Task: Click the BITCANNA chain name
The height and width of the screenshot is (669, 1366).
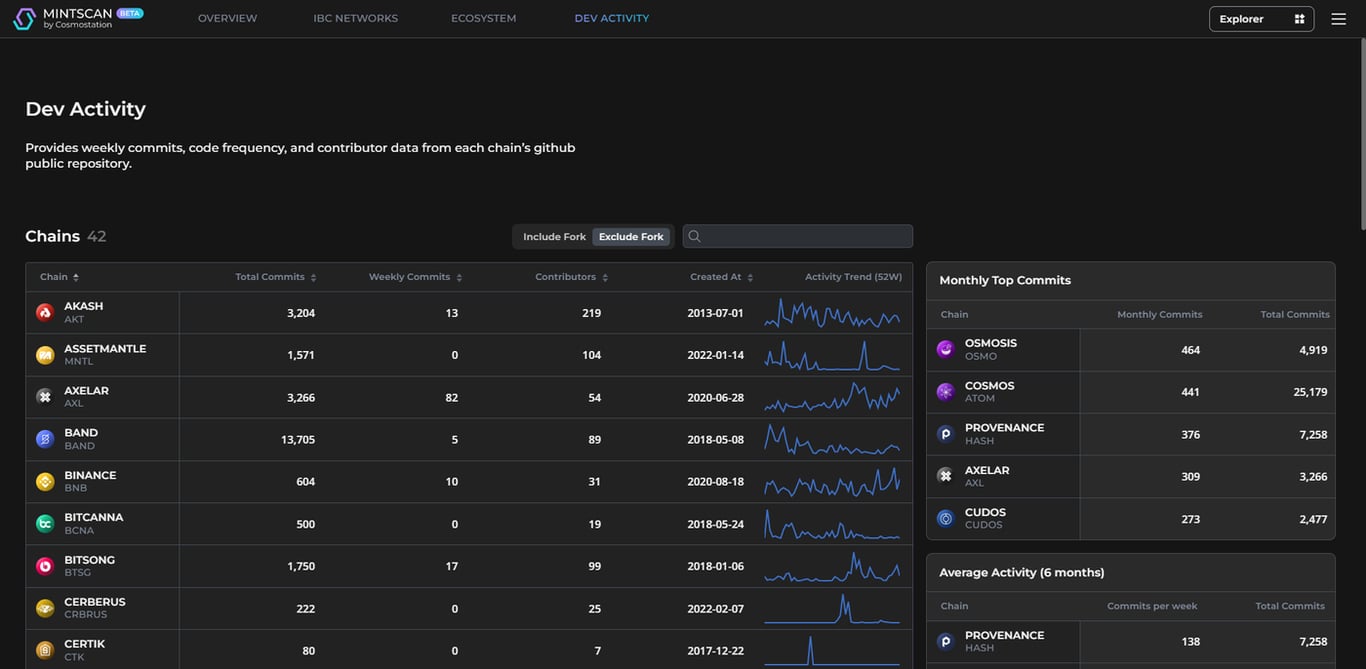Action: [94, 517]
